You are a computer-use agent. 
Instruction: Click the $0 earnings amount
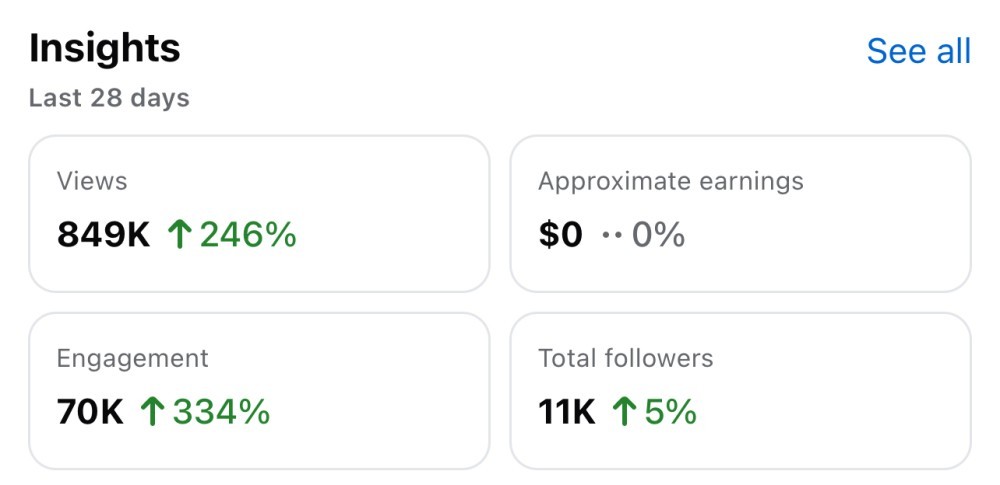click(x=560, y=235)
